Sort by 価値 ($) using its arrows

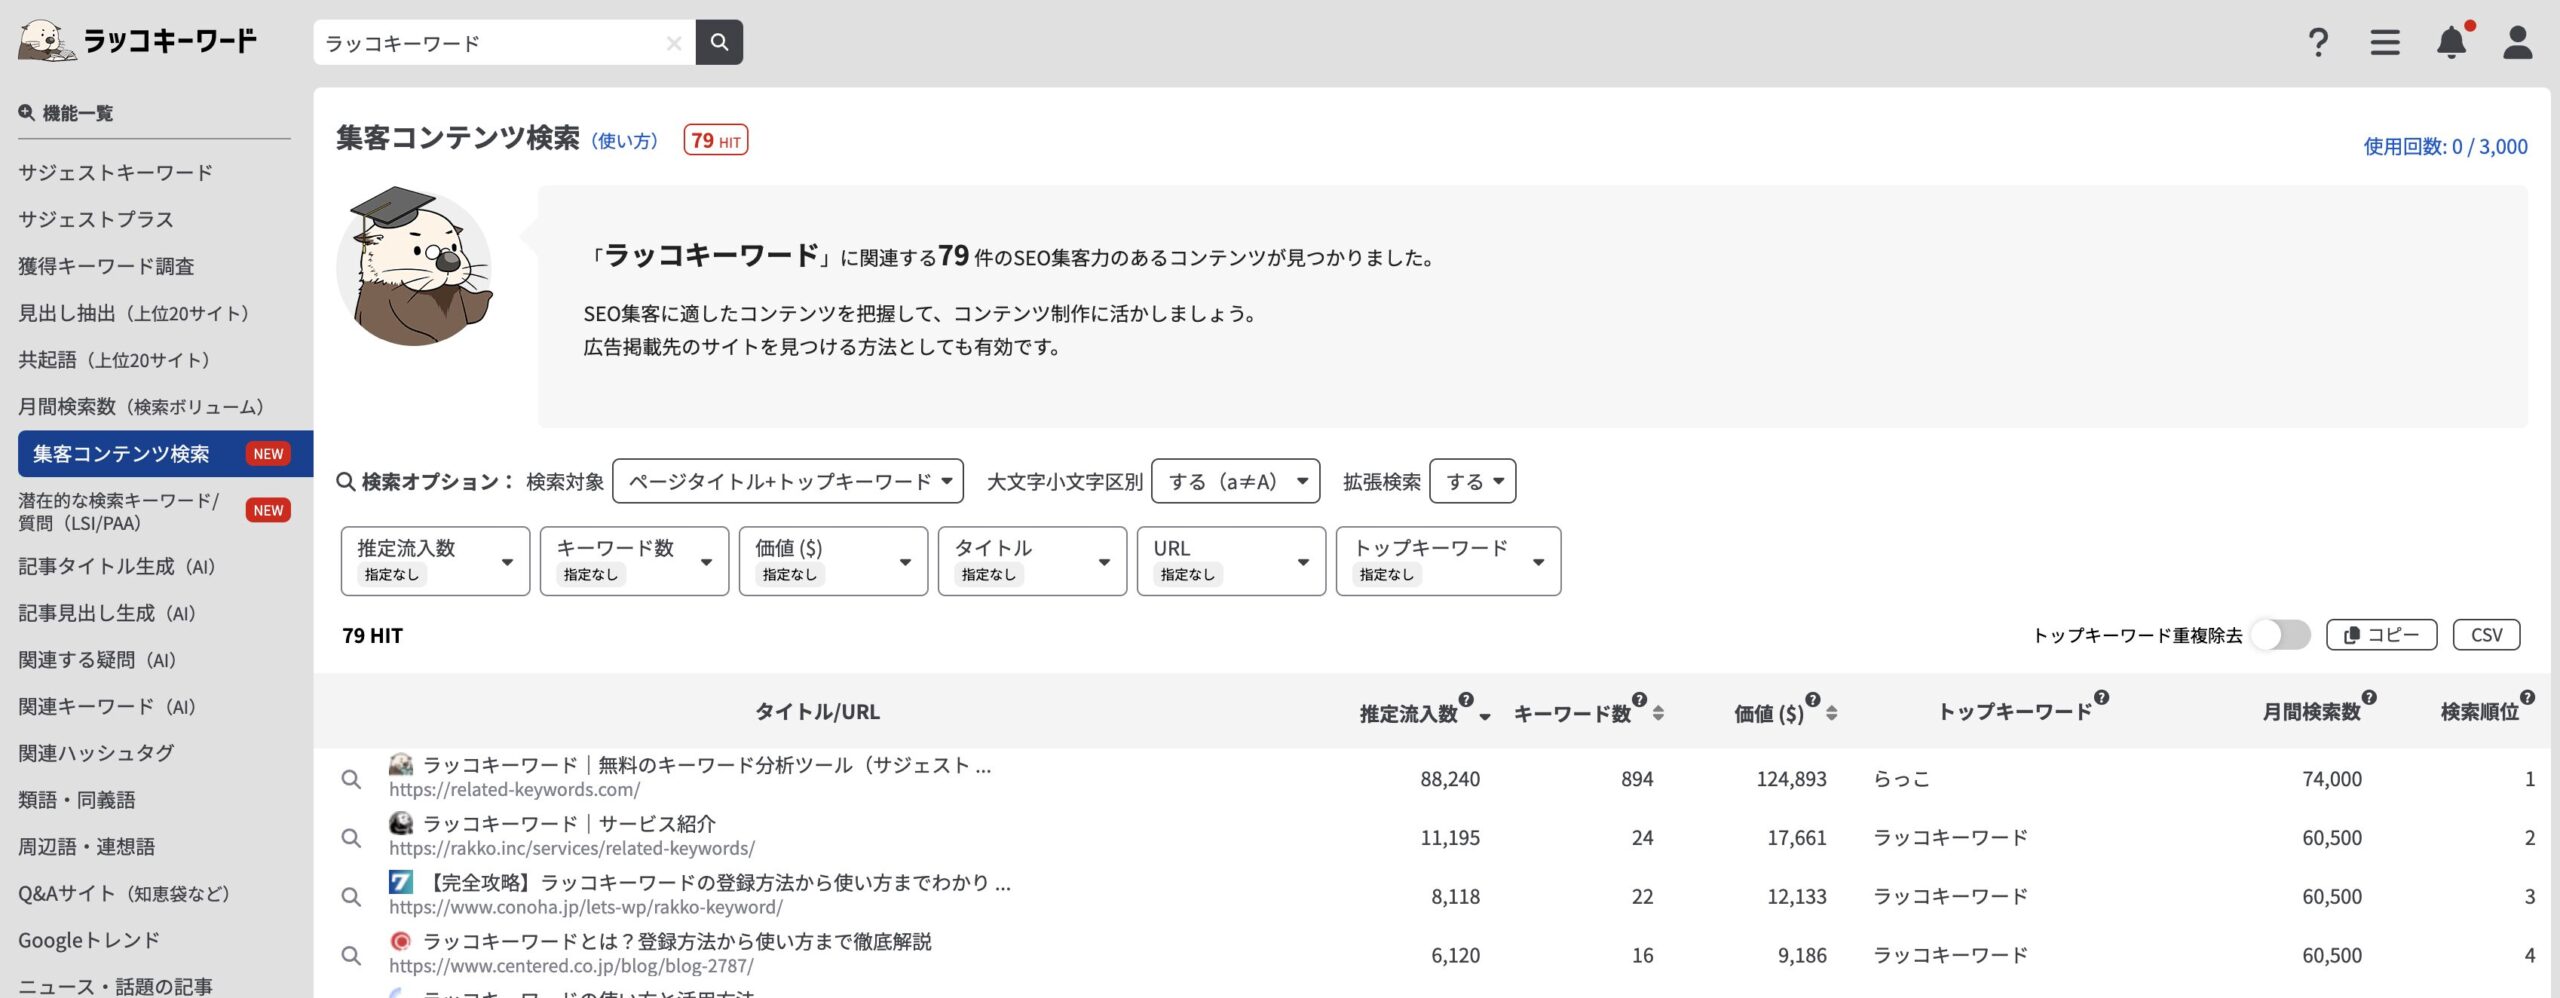pos(1831,713)
